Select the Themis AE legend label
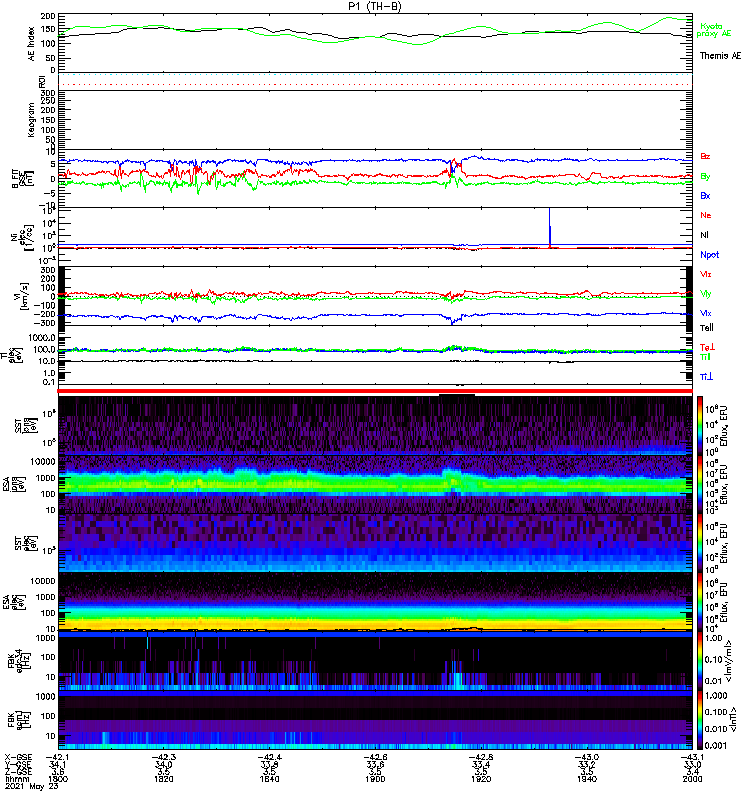This screenshot has height=800, width=750. [x=720, y=56]
